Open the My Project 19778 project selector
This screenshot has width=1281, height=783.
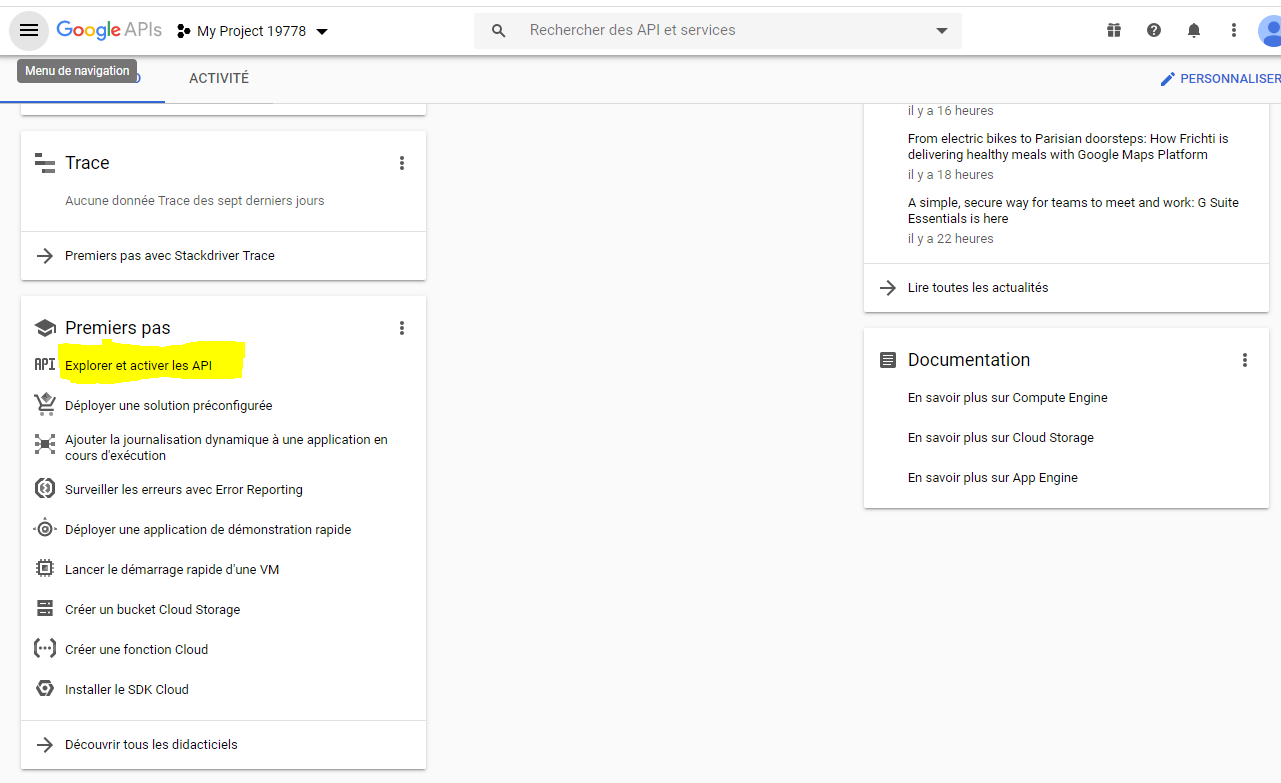click(x=253, y=31)
